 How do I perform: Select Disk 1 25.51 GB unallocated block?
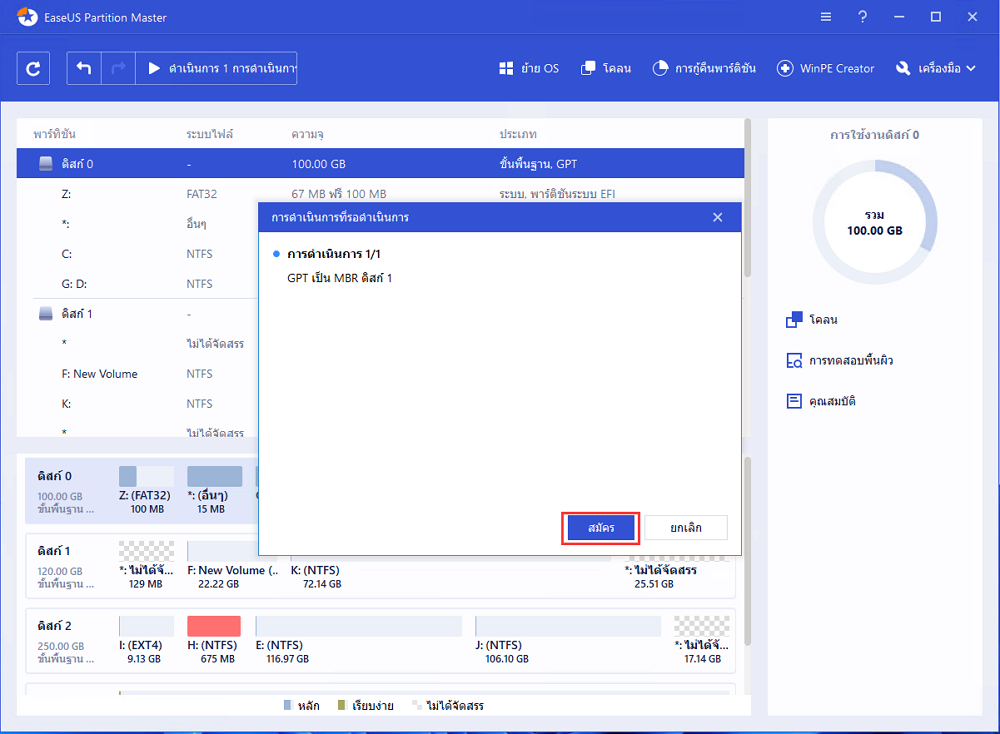point(677,572)
